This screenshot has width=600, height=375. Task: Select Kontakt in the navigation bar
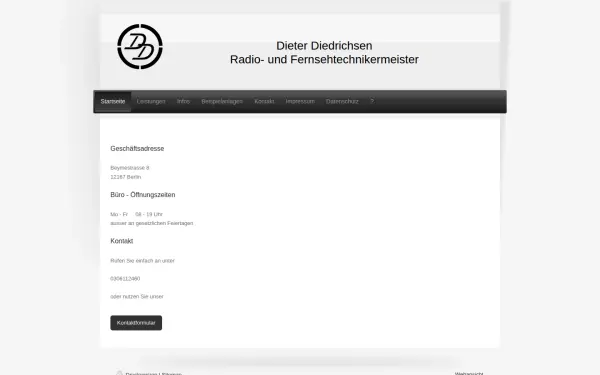click(x=264, y=102)
